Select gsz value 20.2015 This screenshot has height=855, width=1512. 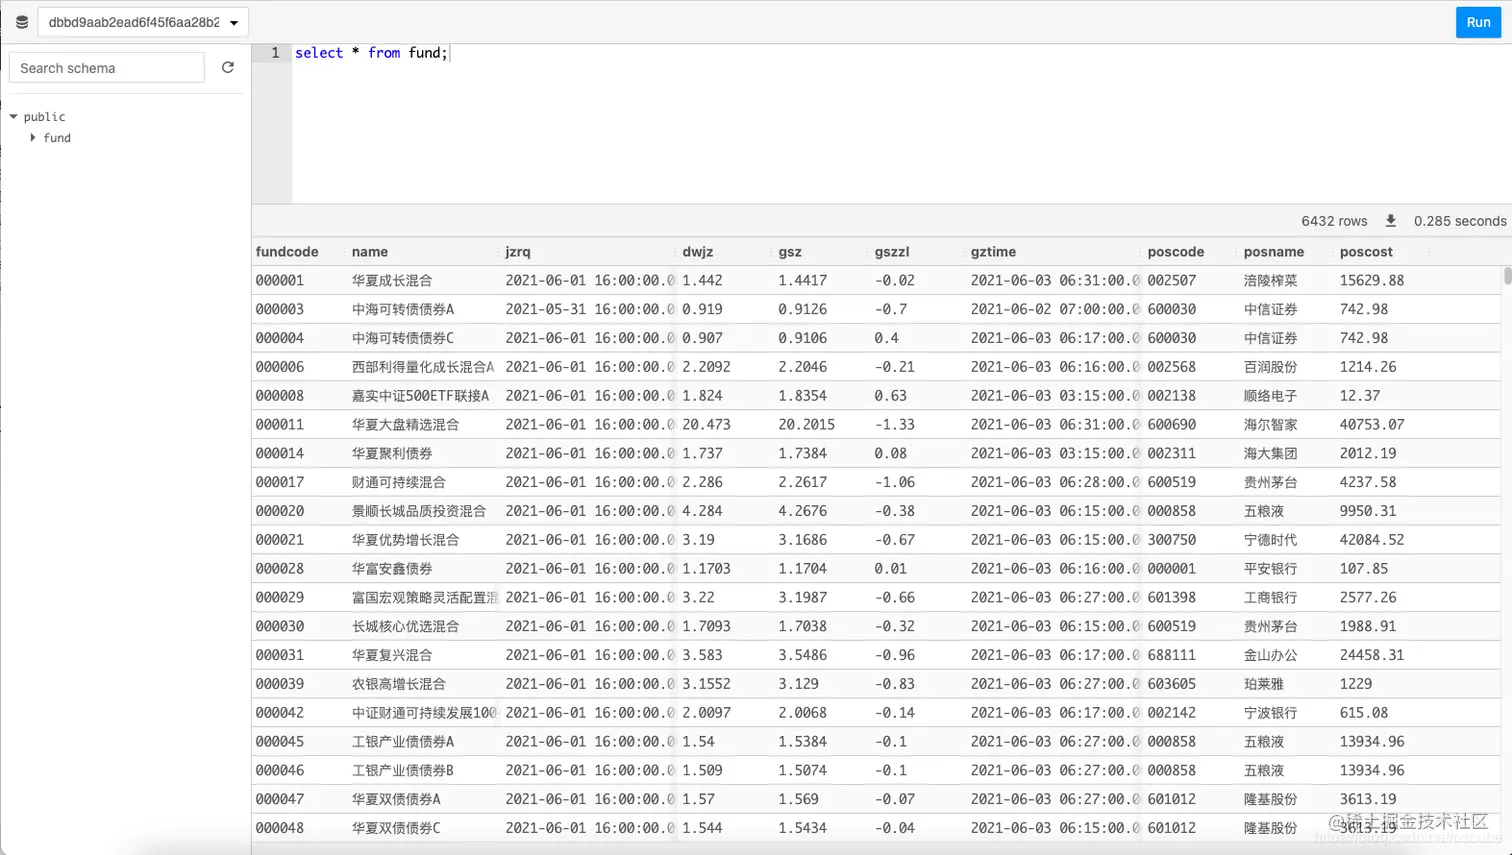click(x=807, y=425)
